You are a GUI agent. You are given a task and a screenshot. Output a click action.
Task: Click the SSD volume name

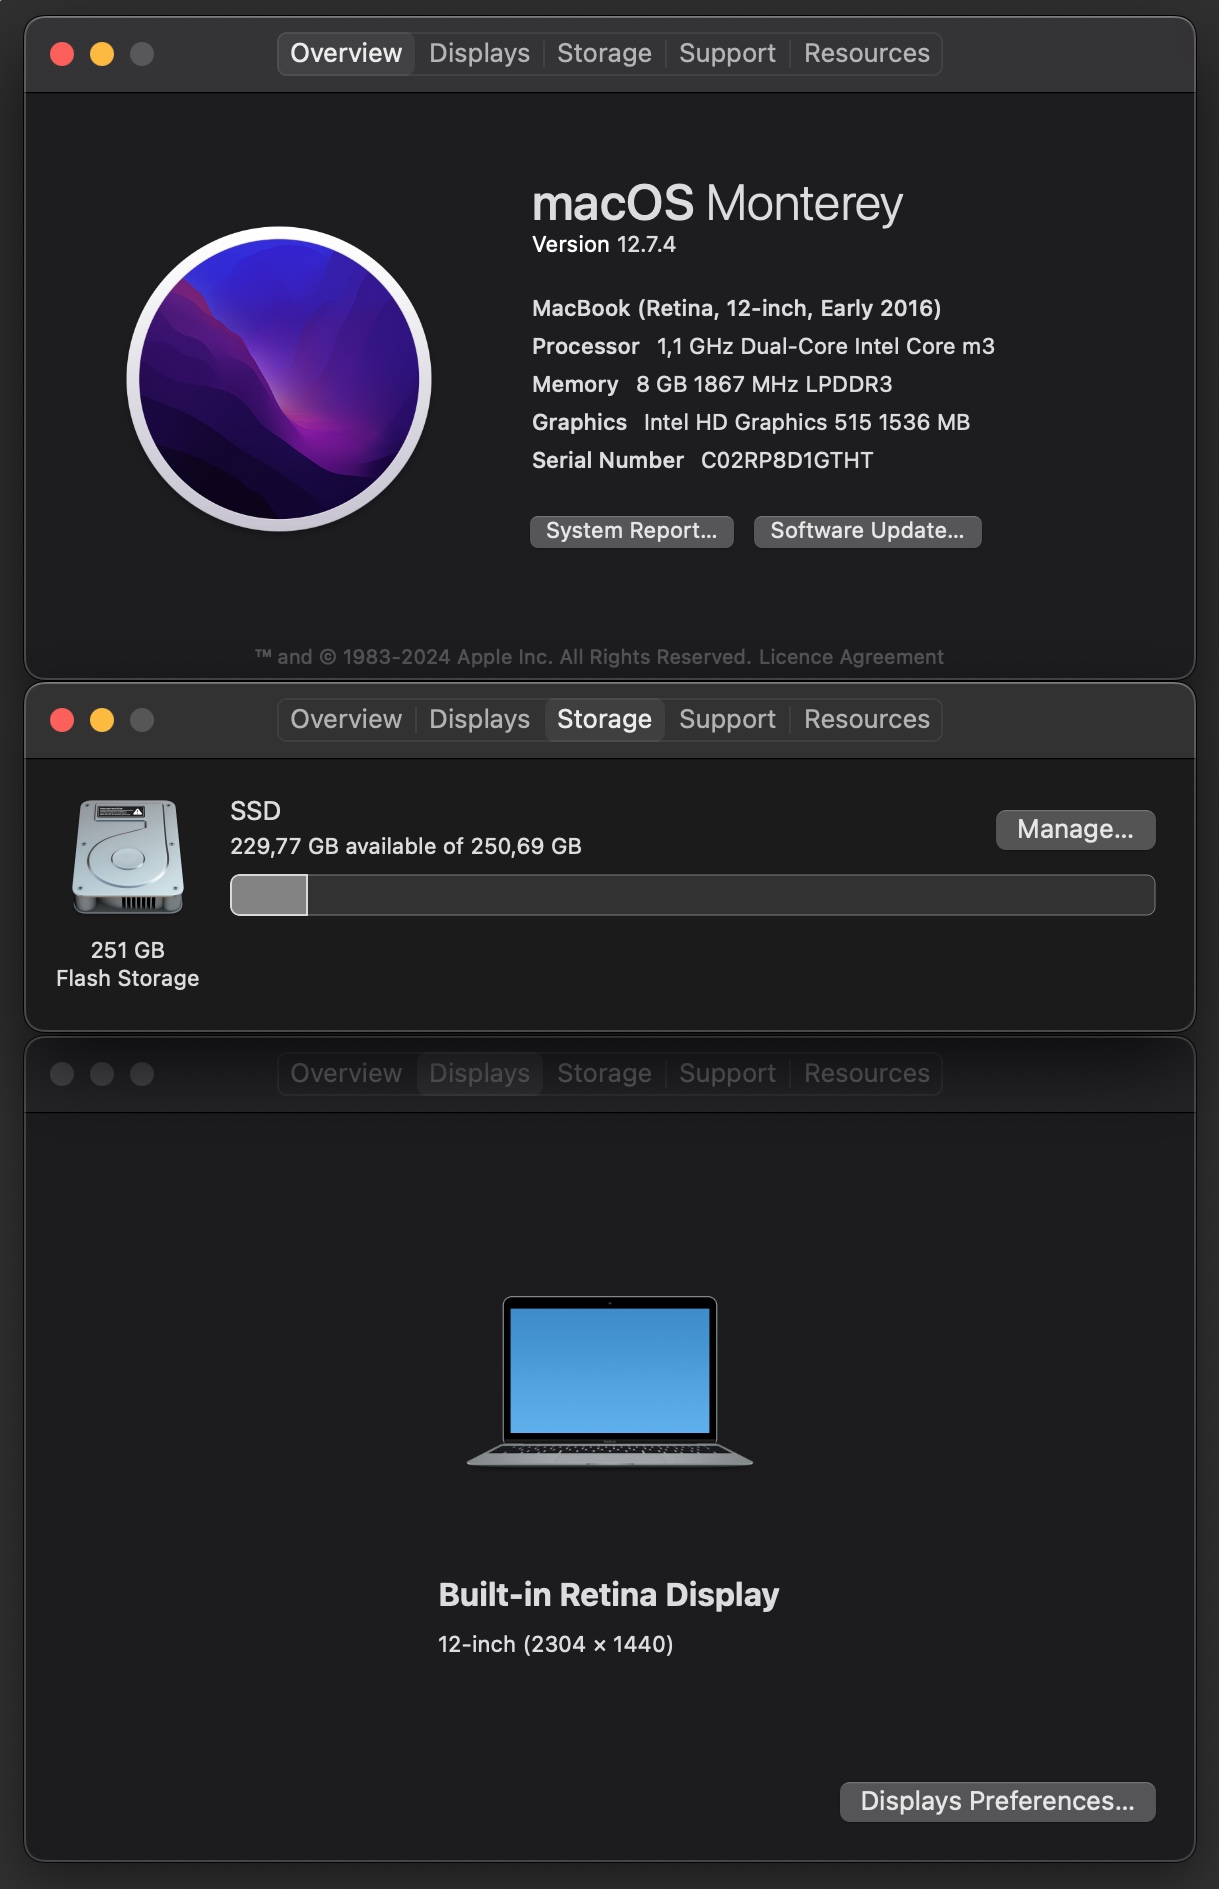(255, 811)
